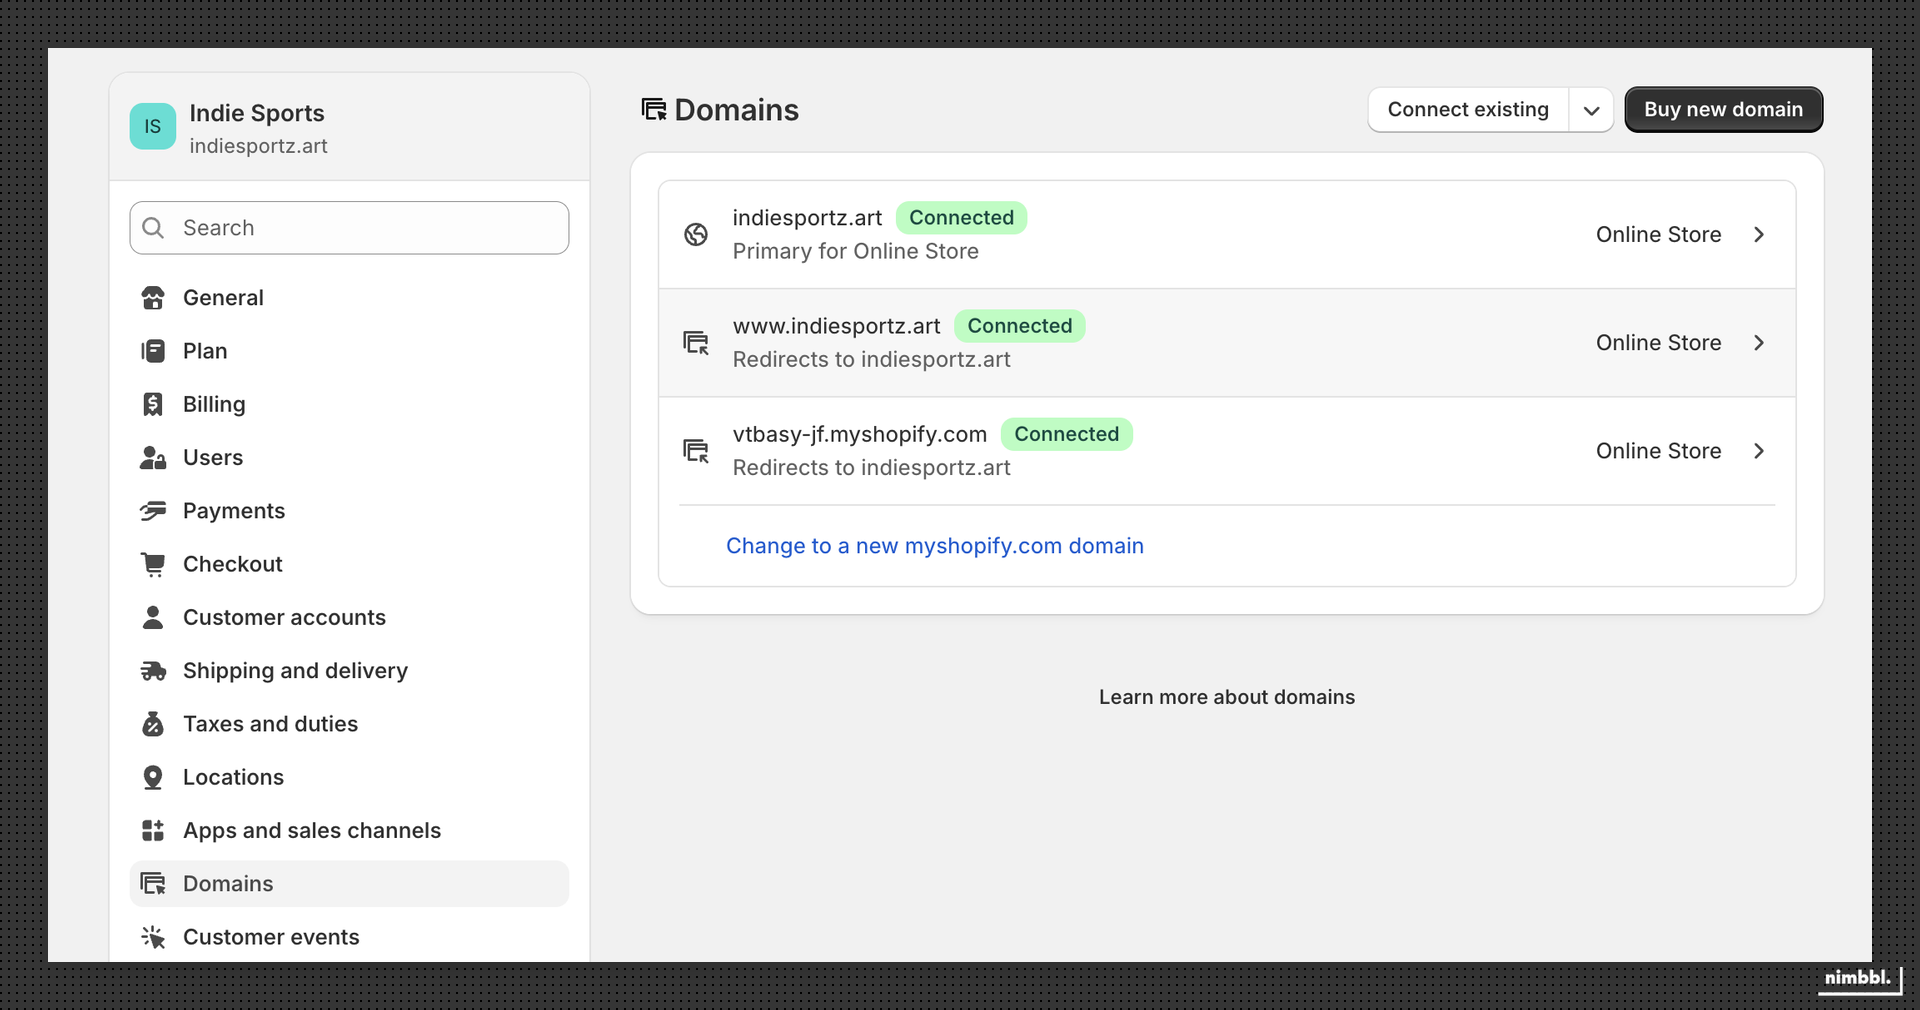The image size is (1920, 1010).
Task: Click the Shipping and delivery truck icon
Action: (152, 671)
